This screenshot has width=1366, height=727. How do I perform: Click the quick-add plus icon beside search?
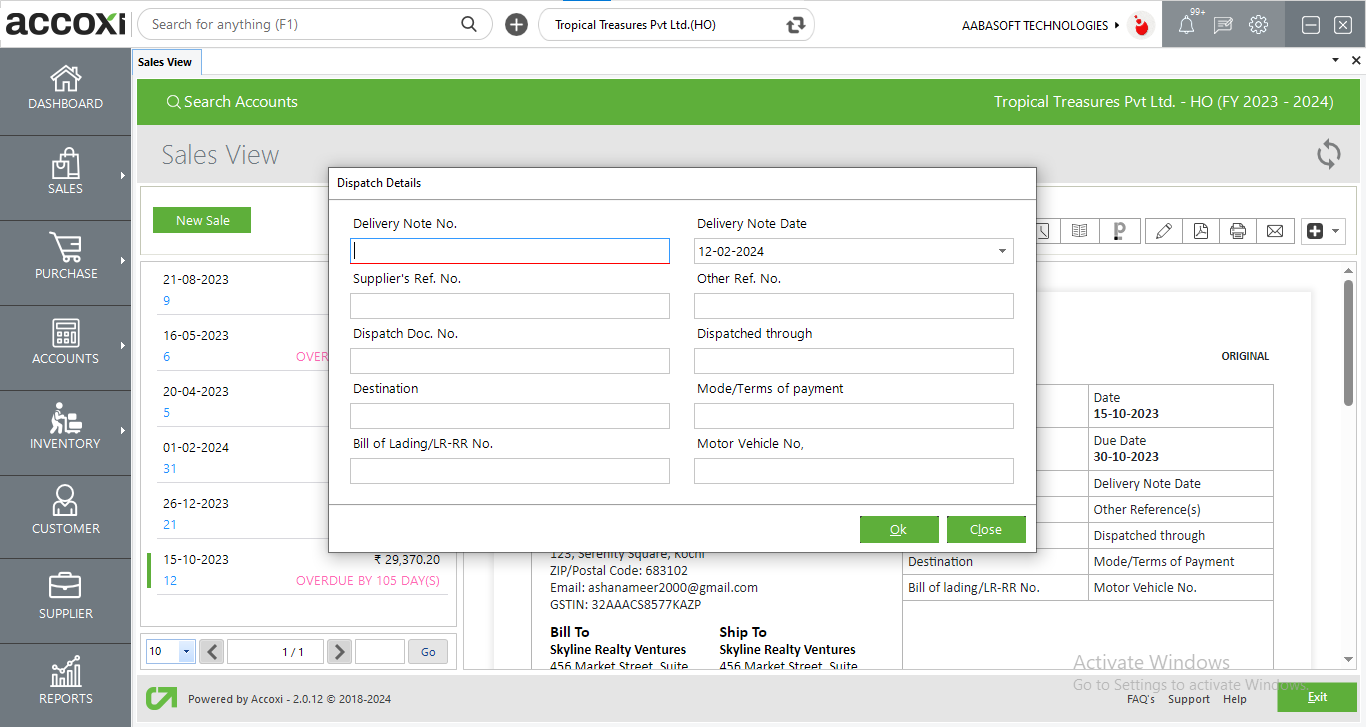point(516,25)
